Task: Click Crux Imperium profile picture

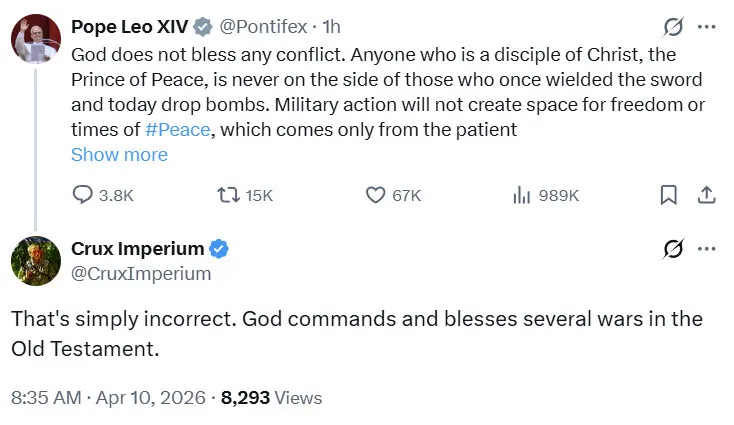Action: coord(36,261)
